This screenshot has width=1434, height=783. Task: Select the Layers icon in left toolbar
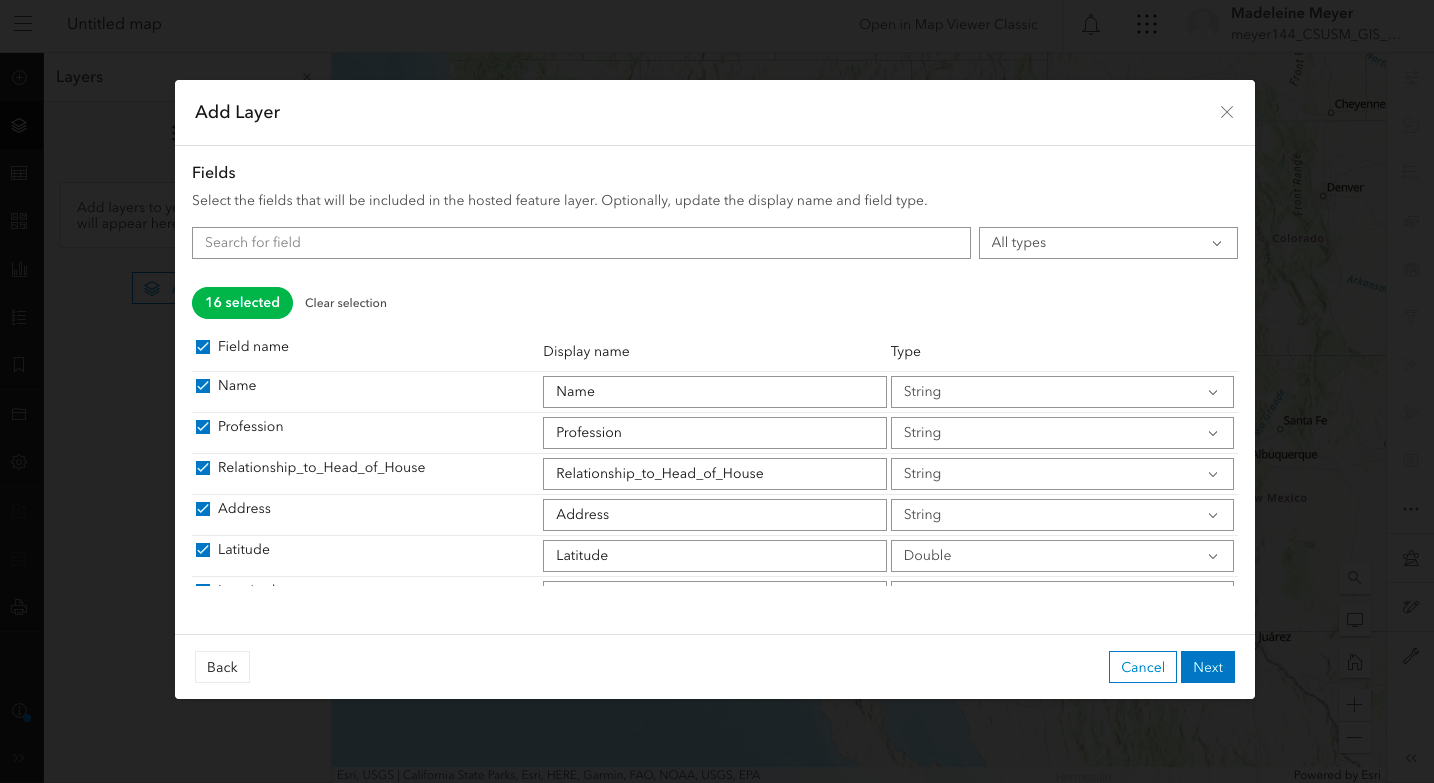click(x=19, y=125)
